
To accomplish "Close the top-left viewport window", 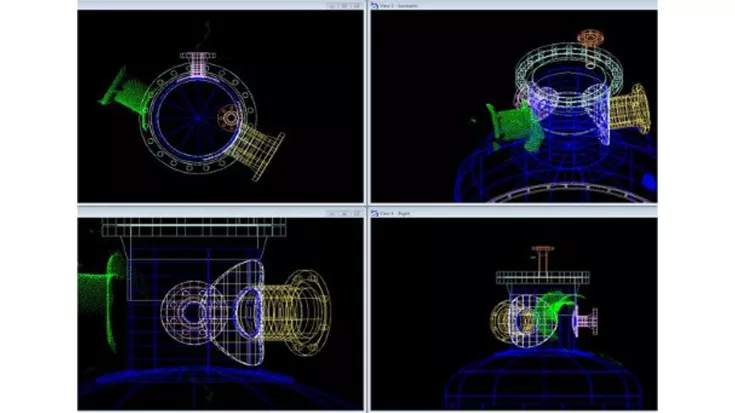I will pos(354,5).
